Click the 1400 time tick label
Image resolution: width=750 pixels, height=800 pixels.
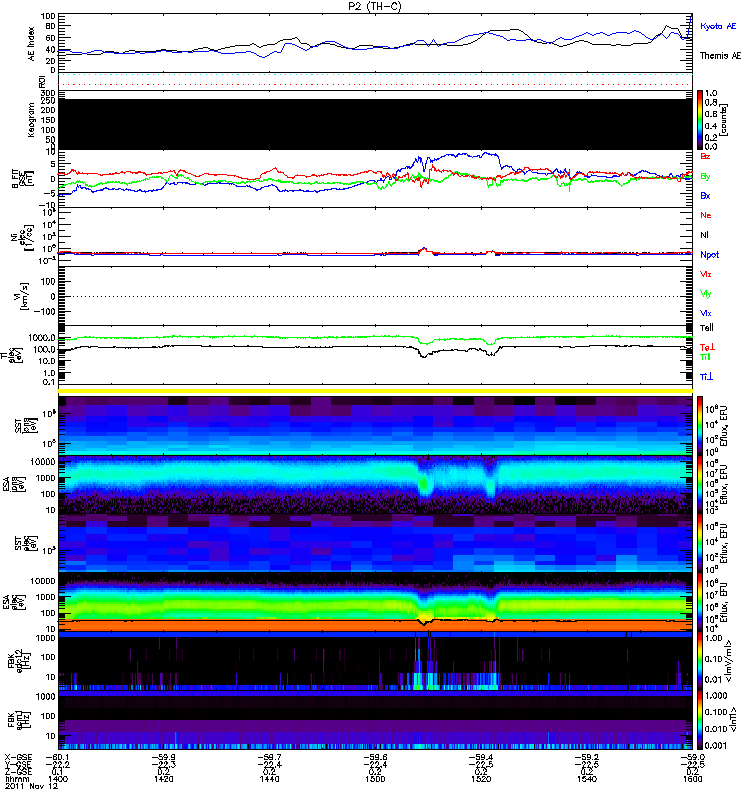58,779
